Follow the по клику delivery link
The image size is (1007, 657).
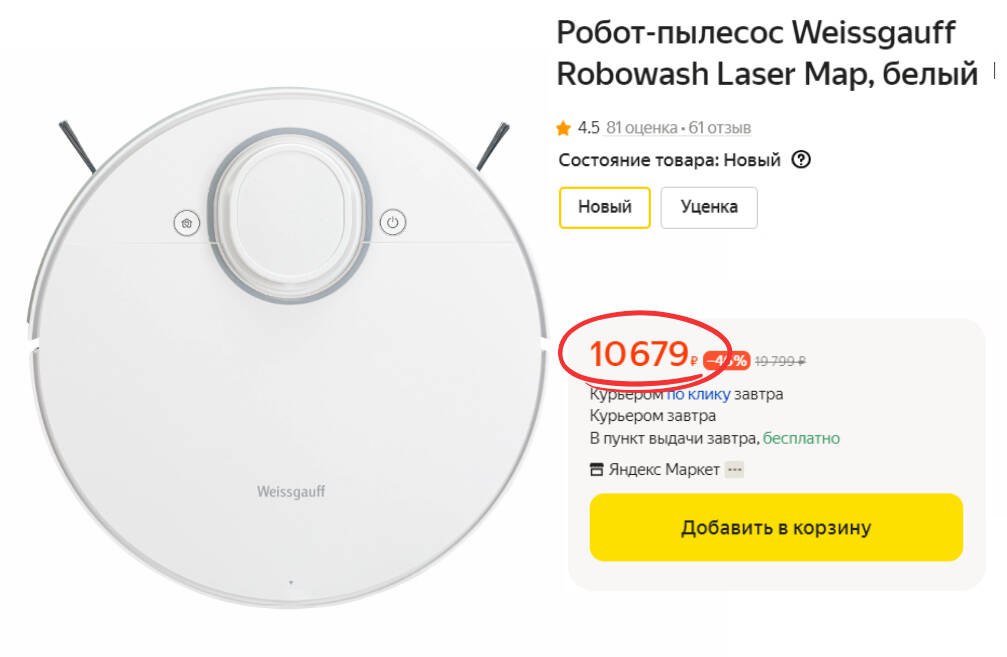698,394
